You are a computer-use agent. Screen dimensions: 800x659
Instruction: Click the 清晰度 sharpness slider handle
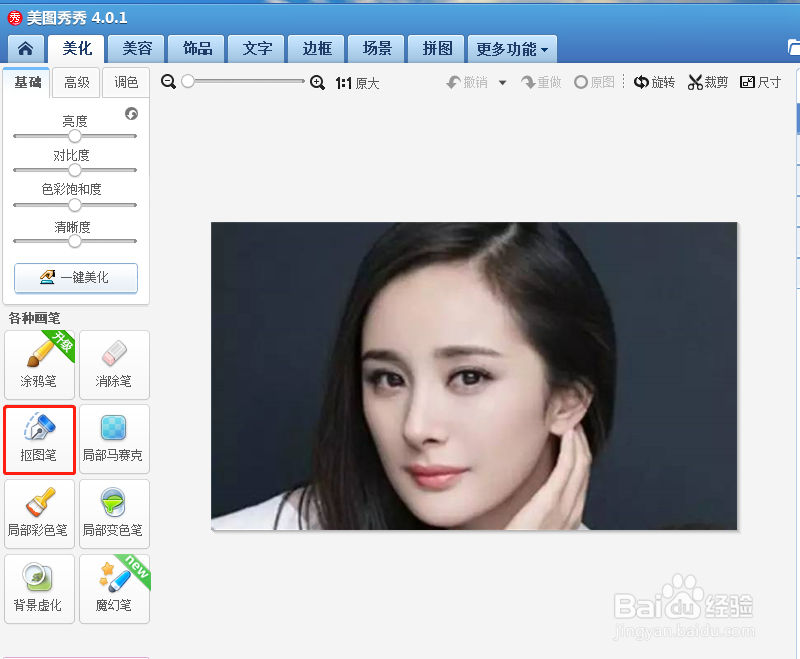(74, 241)
